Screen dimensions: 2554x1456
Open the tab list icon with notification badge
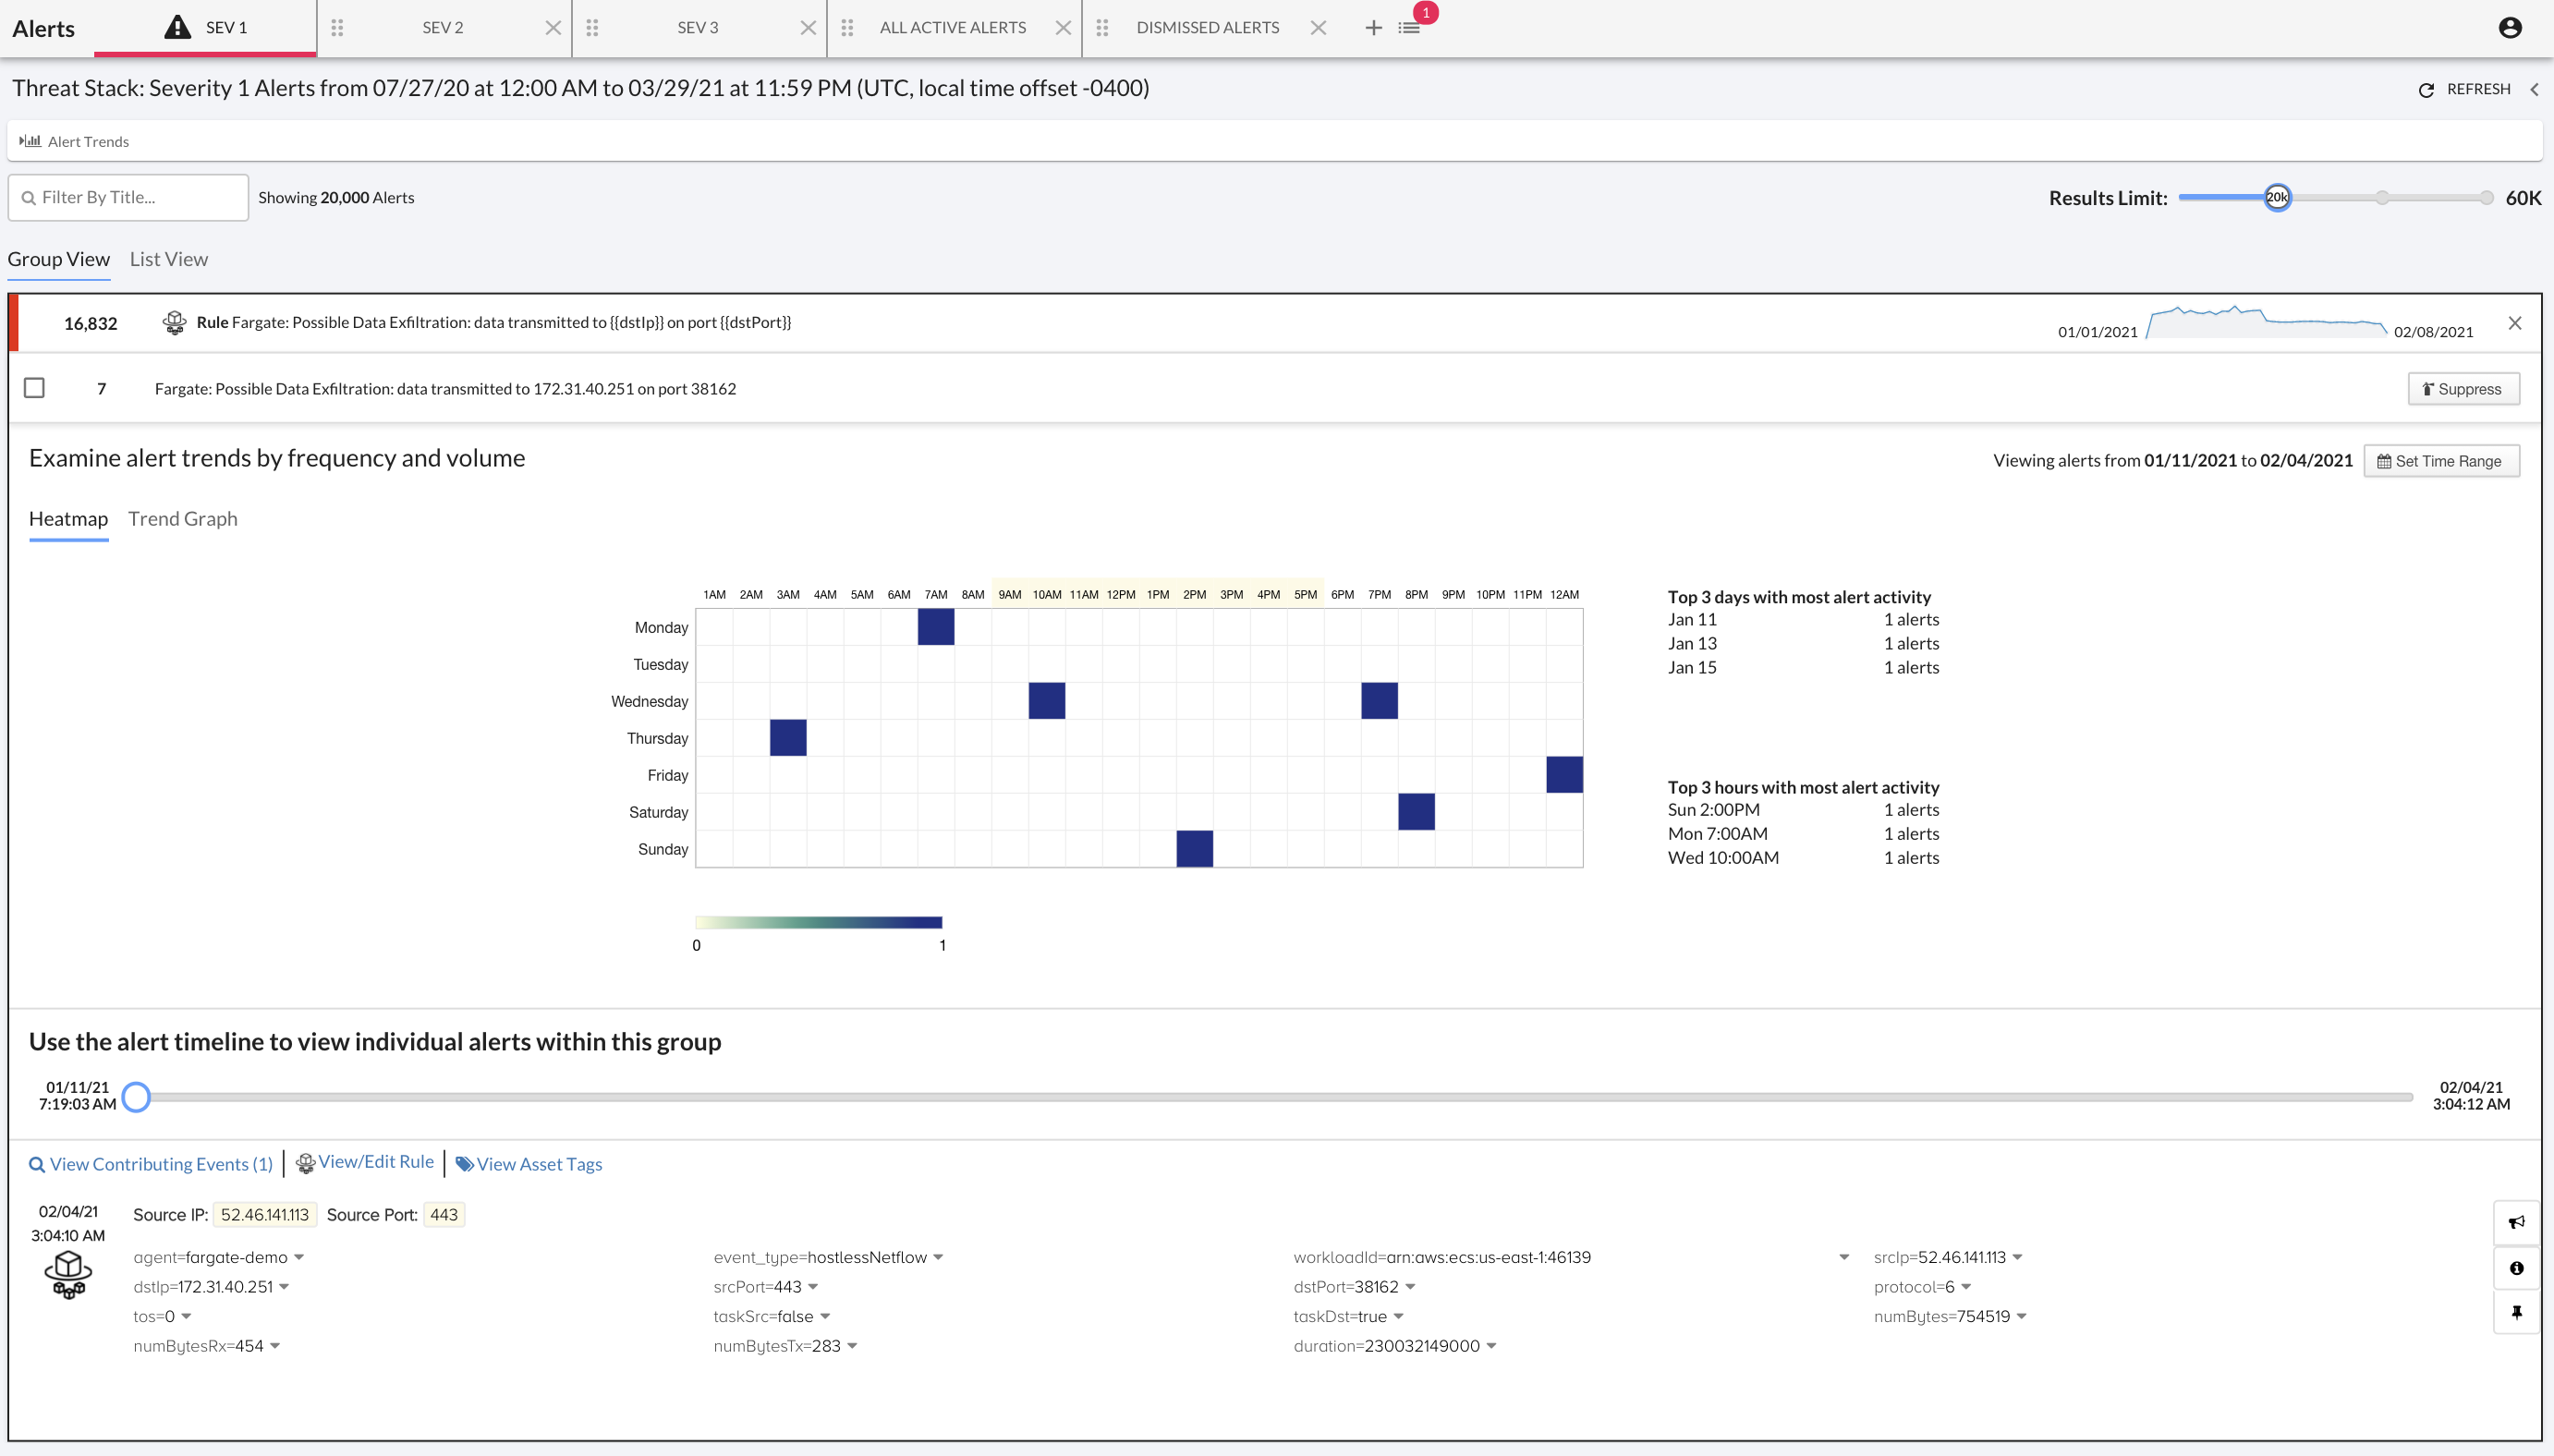coord(1409,28)
